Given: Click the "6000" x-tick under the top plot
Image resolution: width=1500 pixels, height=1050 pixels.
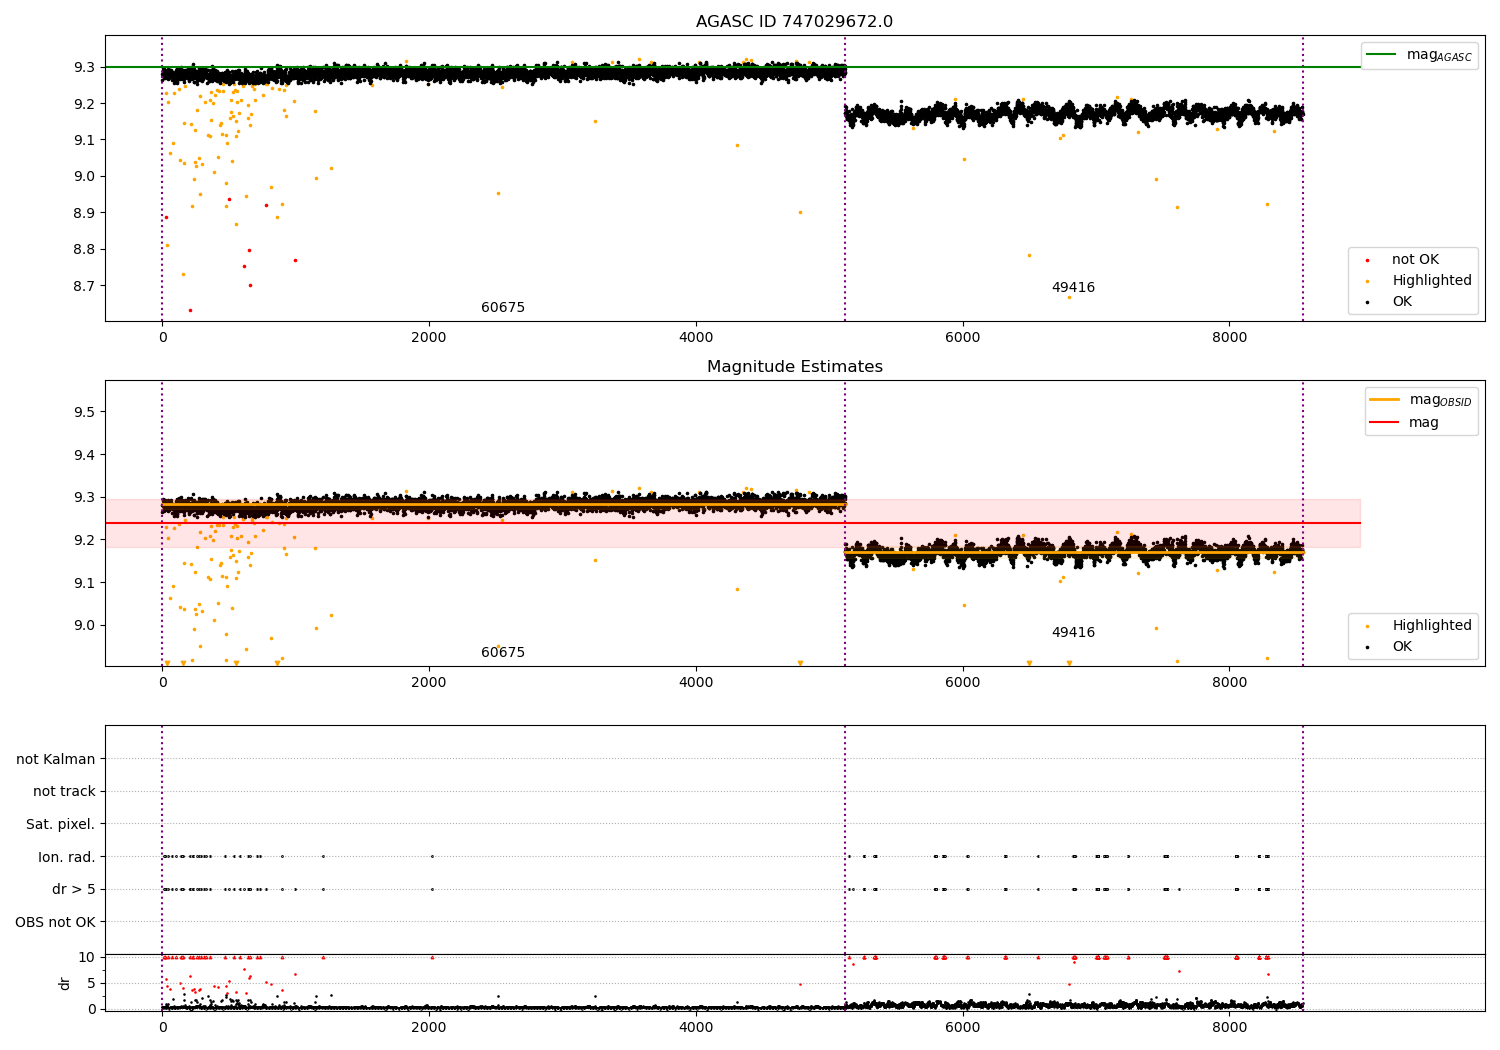Looking at the screenshot, I should (x=963, y=338).
